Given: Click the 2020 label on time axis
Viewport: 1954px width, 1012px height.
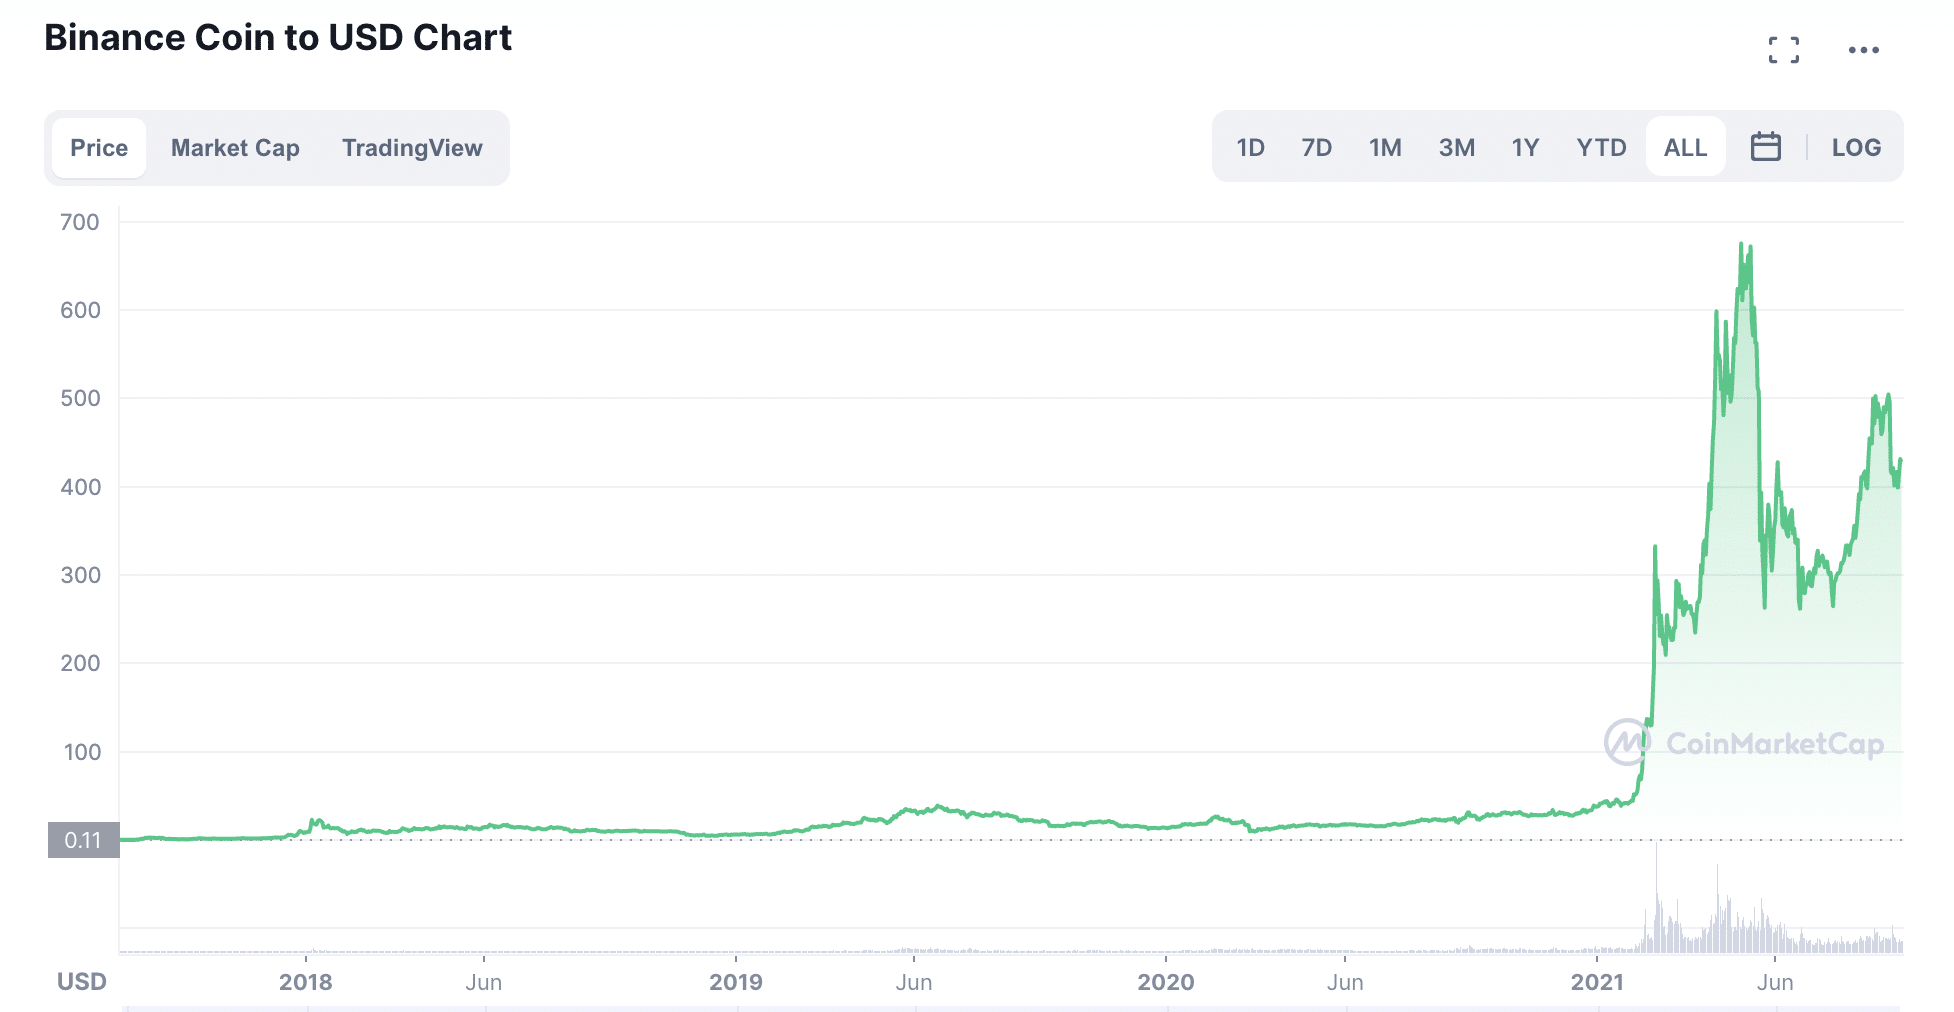Looking at the screenshot, I should pyautogui.click(x=1166, y=982).
